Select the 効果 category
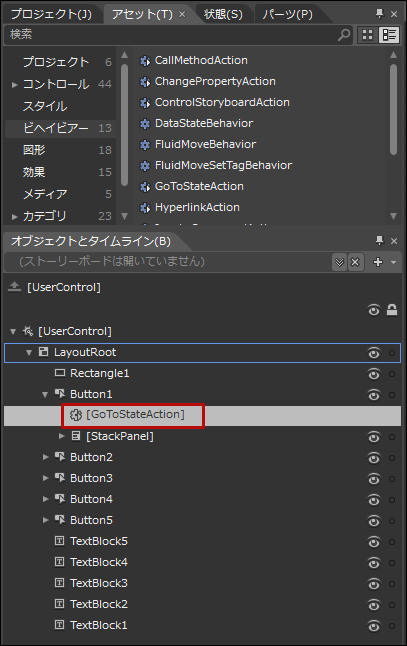Viewport: 407px width, 646px height. click(34, 172)
